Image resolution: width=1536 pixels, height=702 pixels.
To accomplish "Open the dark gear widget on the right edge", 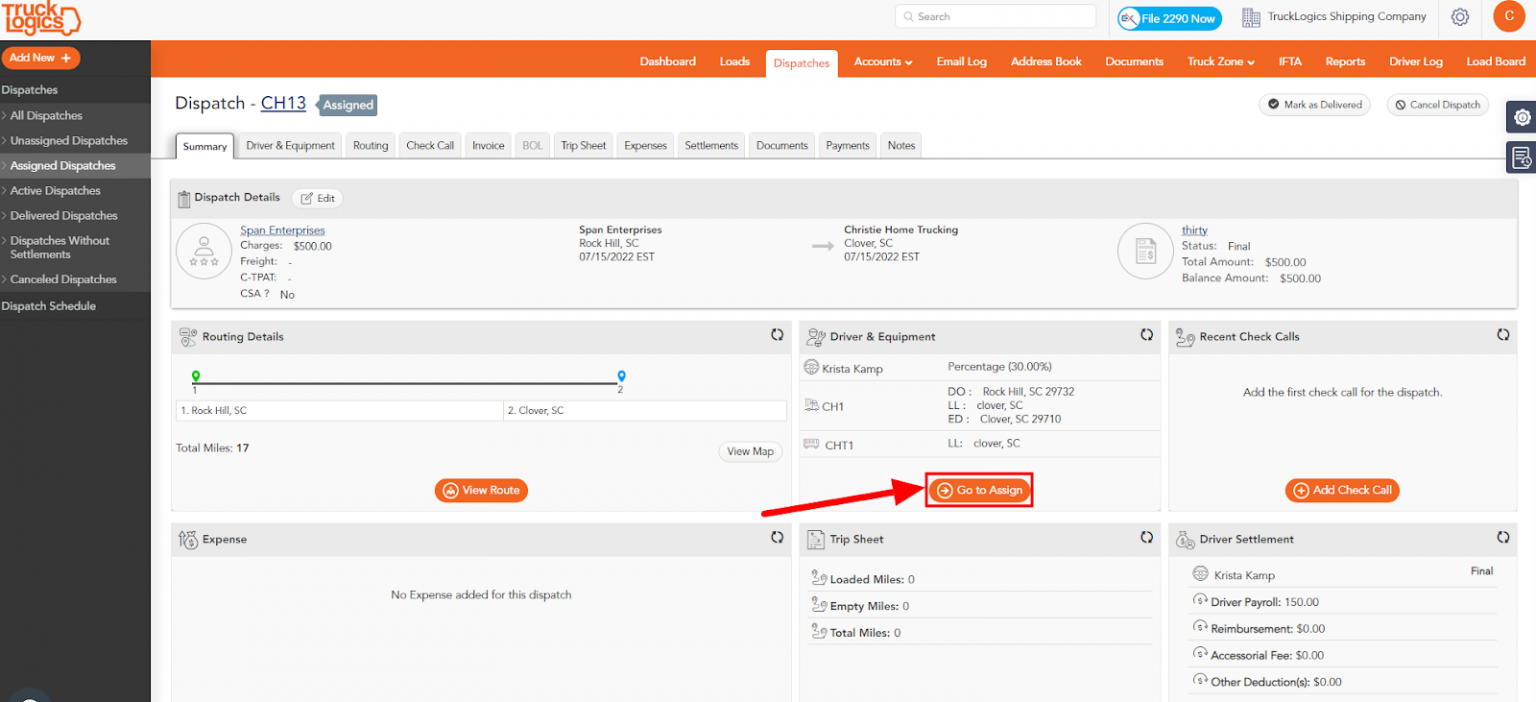I will [1521, 117].
